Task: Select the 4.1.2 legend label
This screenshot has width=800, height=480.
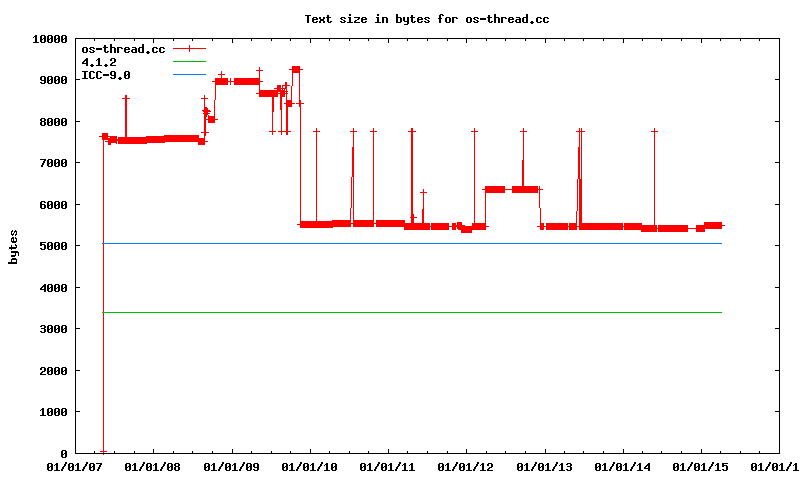Action: click(99, 62)
